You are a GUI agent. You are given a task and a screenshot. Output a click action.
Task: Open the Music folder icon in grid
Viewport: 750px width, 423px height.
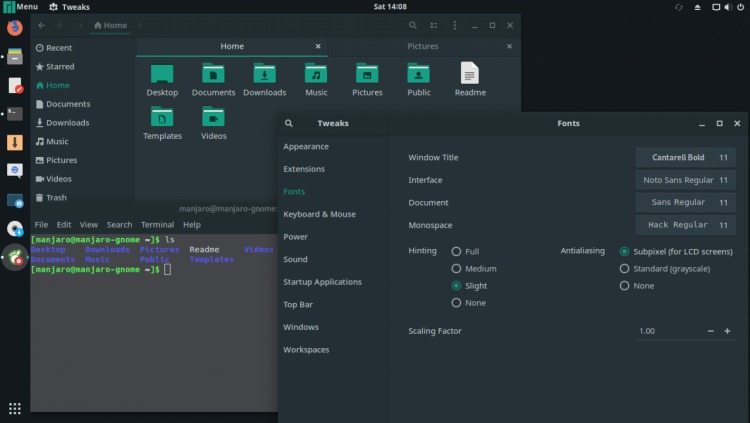(316, 80)
